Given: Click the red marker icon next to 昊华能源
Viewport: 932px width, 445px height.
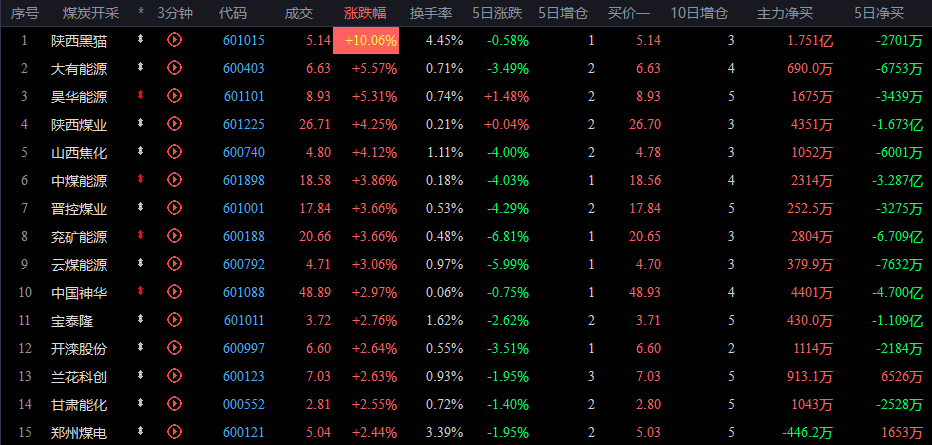Looking at the screenshot, I should [x=141, y=96].
